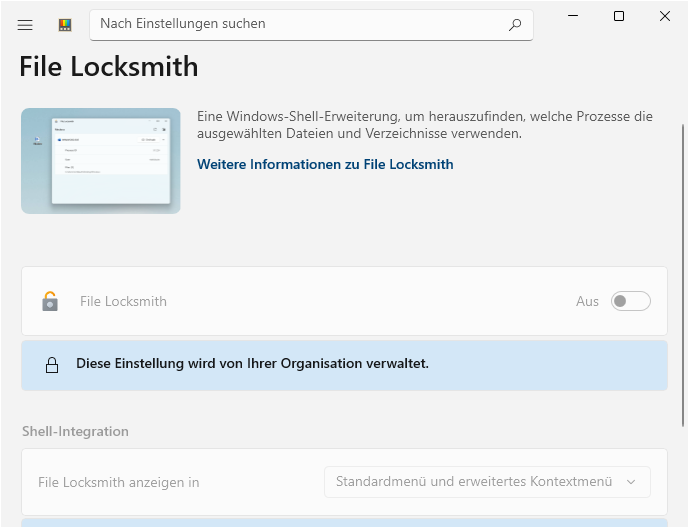This screenshot has width=689, height=528.
Task: Maximize the settings window
Action: (619, 16)
